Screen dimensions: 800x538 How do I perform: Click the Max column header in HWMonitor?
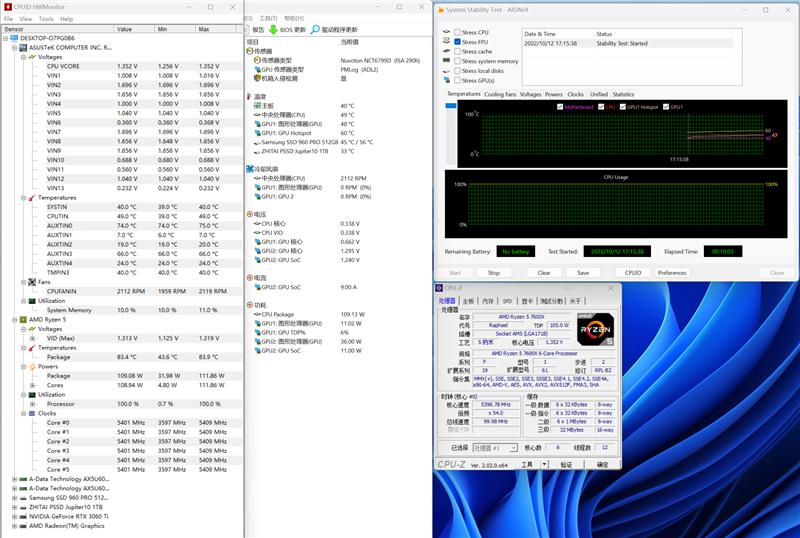(218, 29)
